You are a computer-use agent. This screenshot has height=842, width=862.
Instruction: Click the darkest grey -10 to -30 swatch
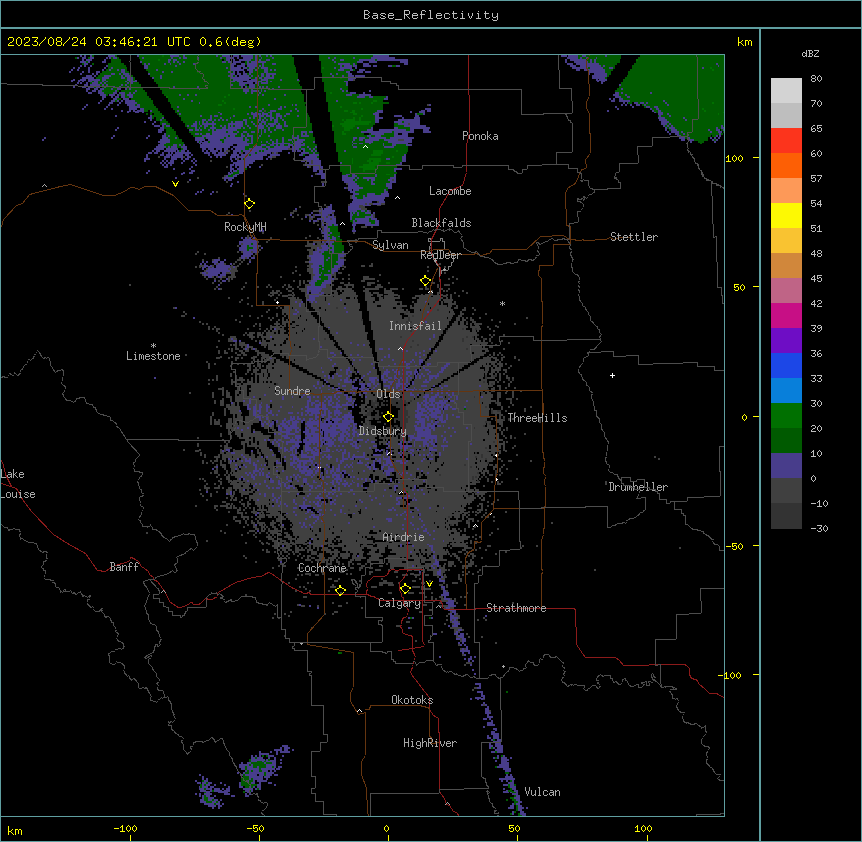(x=786, y=516)
